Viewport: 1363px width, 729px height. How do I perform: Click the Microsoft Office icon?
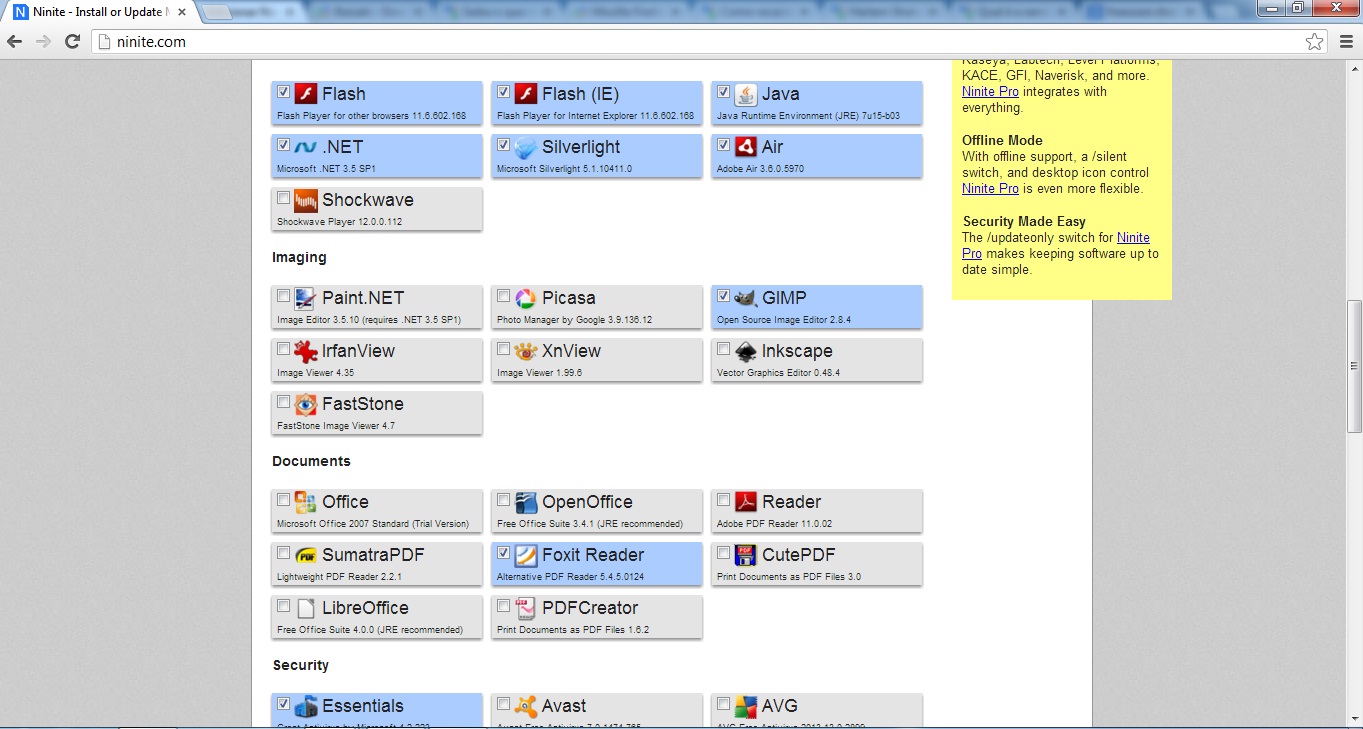pos(306,502)
